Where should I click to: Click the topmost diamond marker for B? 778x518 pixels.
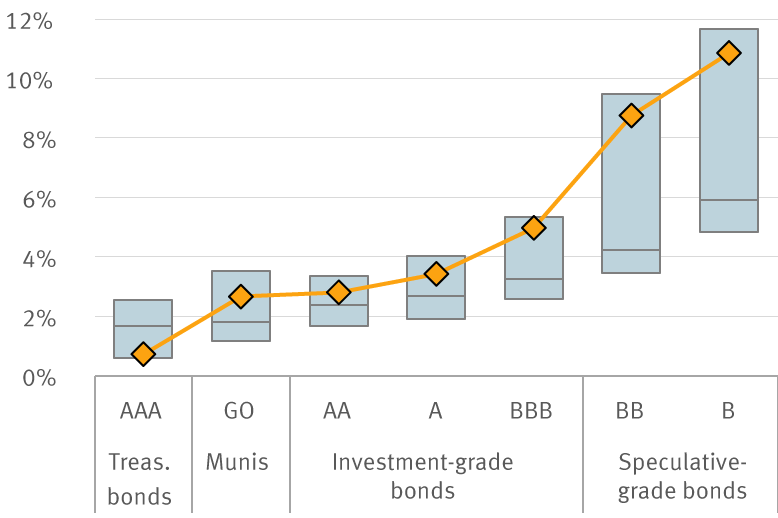click(729, 53)
